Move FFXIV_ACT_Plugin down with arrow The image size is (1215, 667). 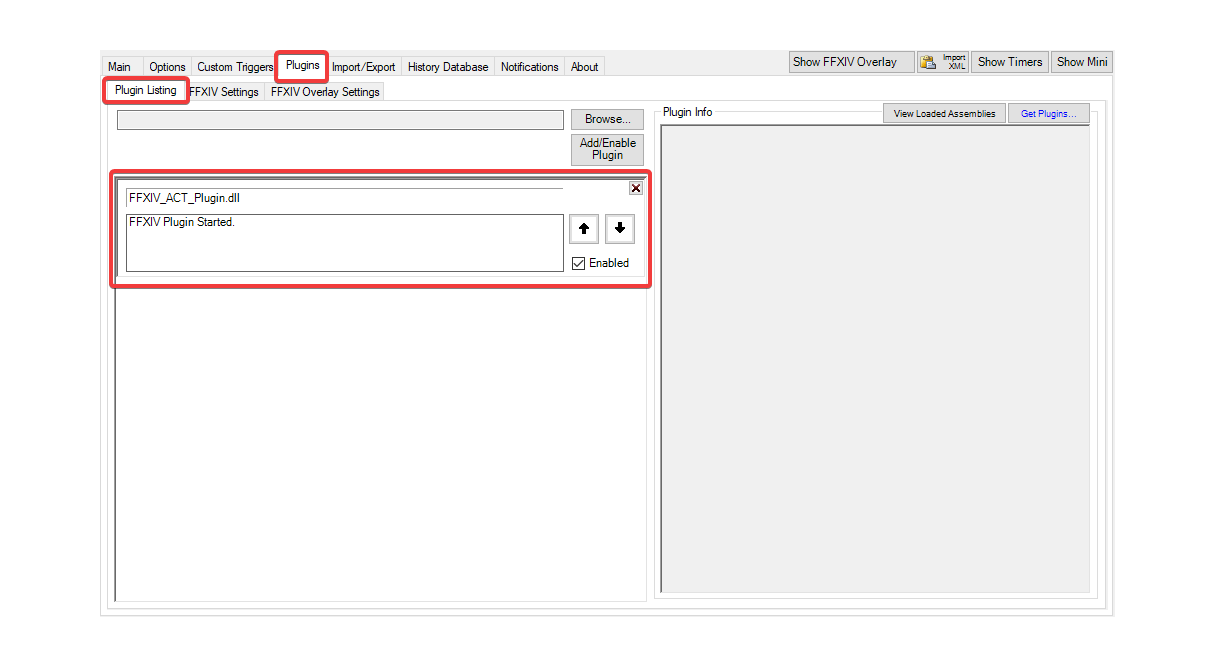pyautogui.click(x=619, y=229)
